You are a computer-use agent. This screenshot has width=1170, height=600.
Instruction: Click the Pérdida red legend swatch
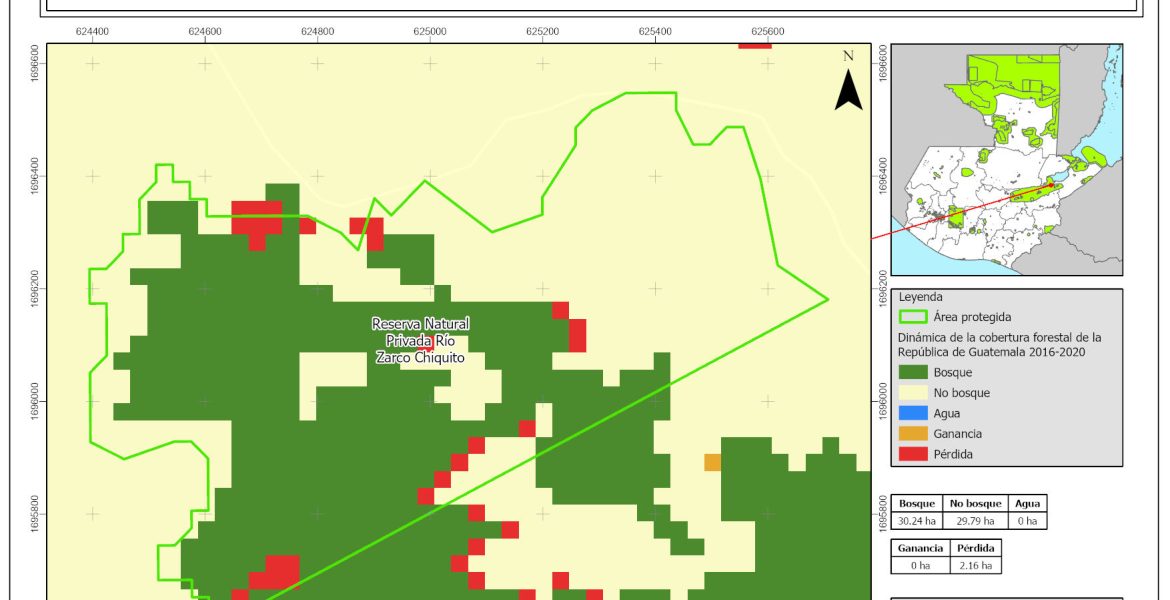912,454
